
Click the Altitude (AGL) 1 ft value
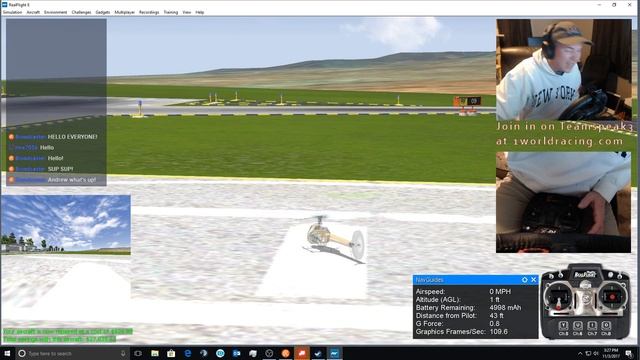pos(494,300)
